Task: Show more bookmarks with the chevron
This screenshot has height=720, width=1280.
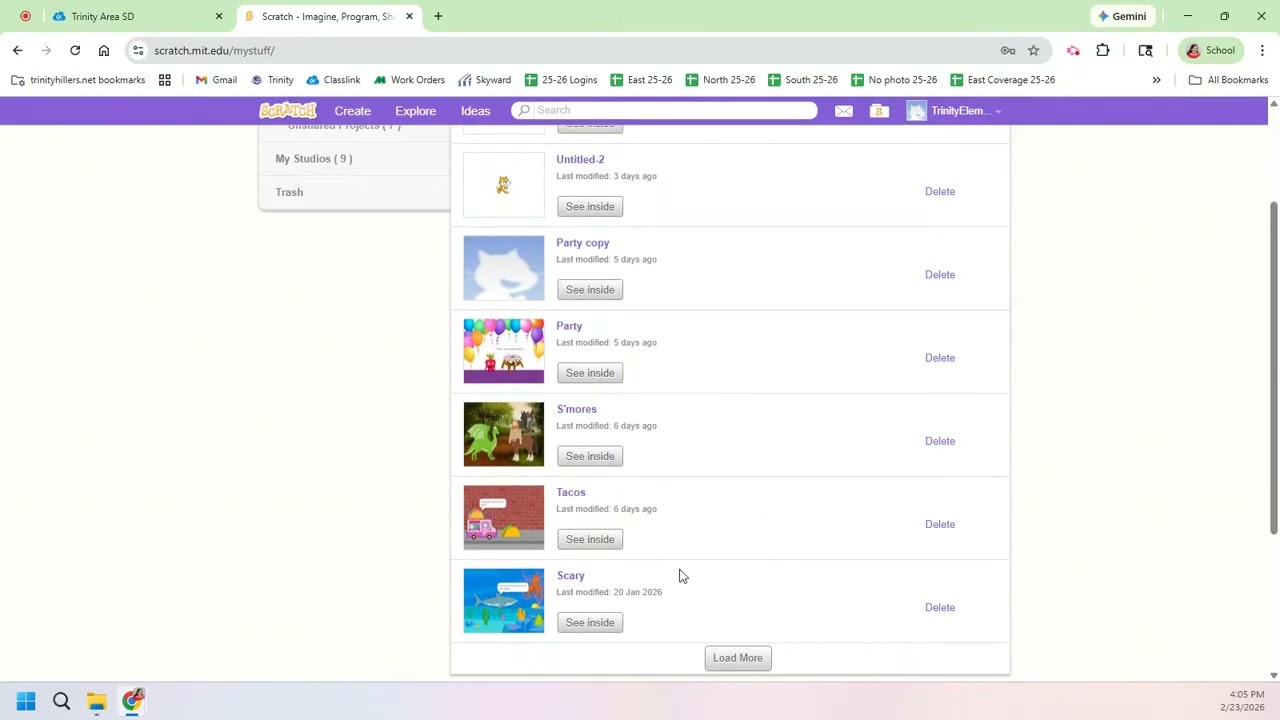Action: tap(1156, 80)
